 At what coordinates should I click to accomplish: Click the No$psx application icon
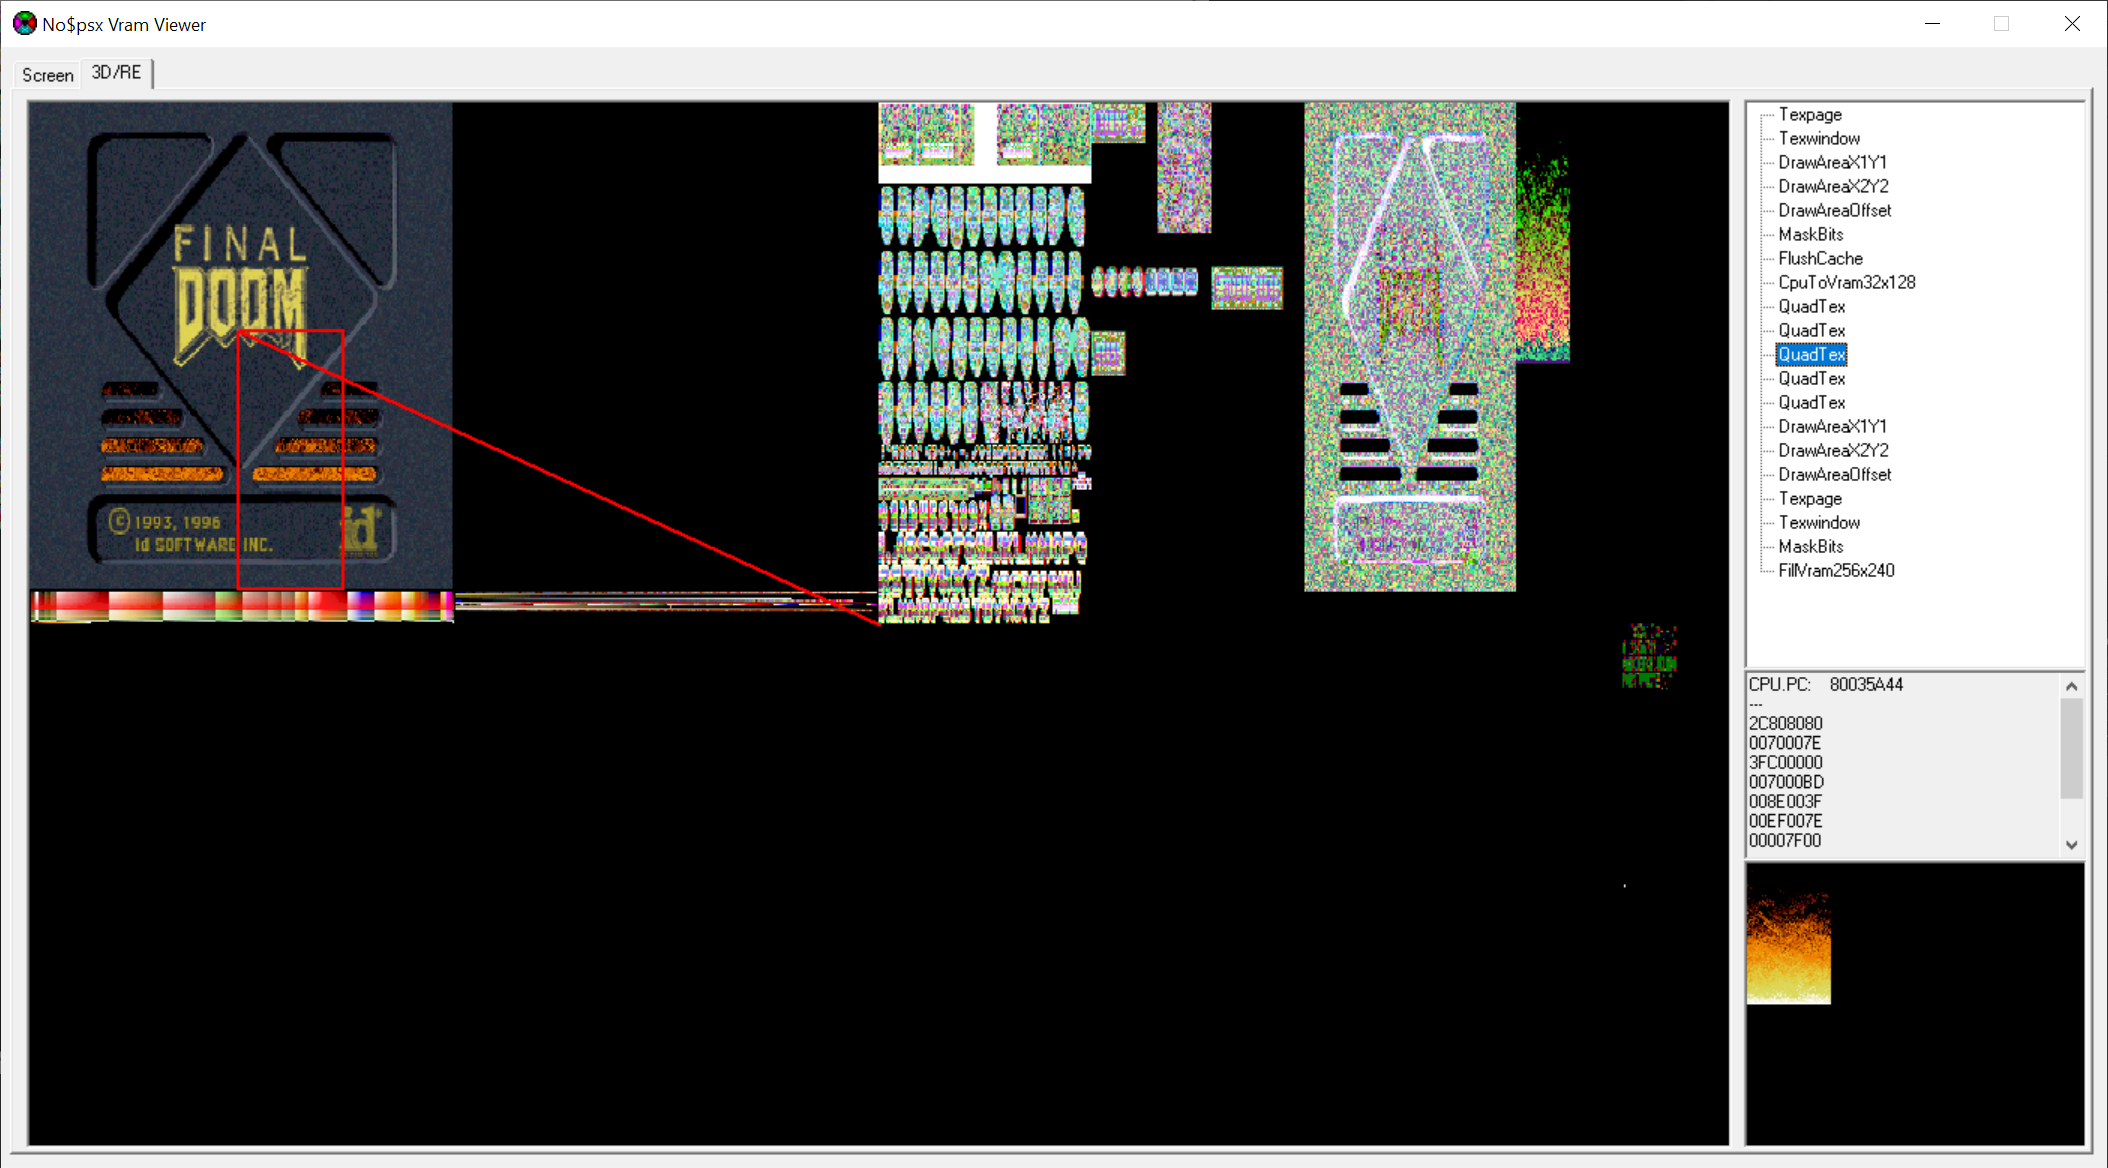[x=24, y=24]
